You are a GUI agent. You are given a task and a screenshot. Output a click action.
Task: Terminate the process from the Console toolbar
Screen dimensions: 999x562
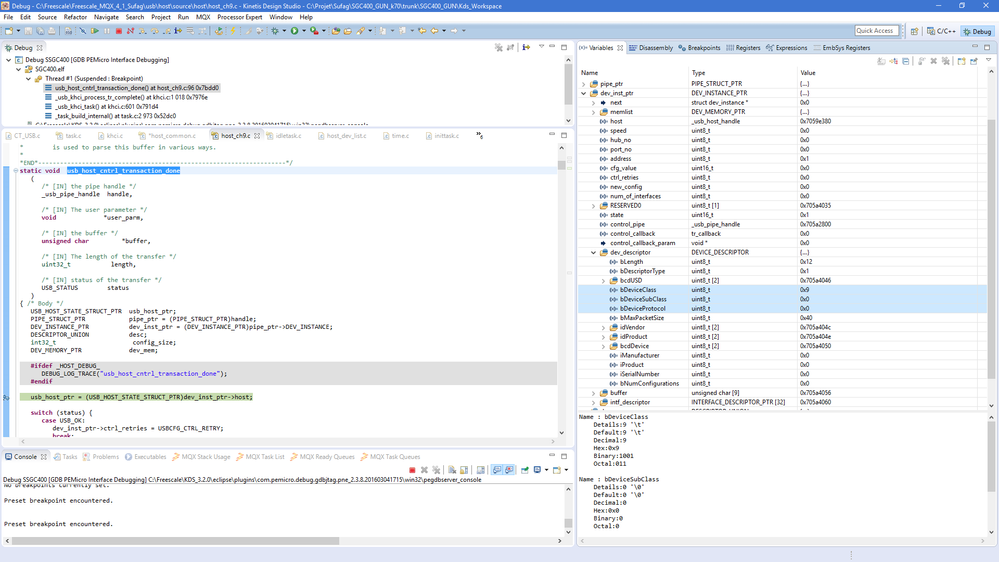coord(412,470)
